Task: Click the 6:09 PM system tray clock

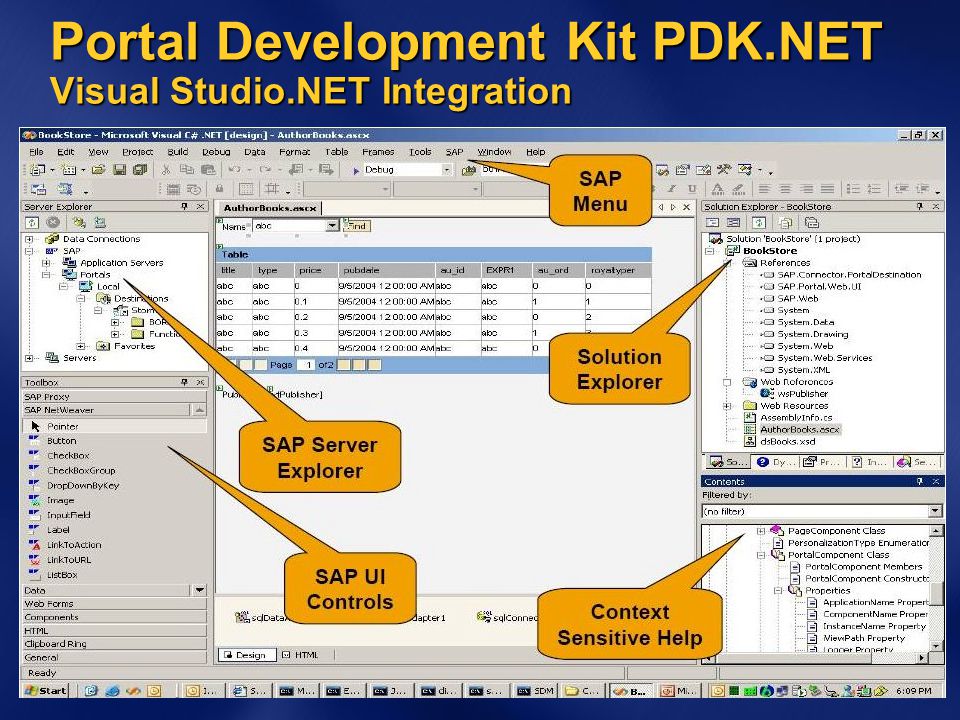Action: (913, 691)
